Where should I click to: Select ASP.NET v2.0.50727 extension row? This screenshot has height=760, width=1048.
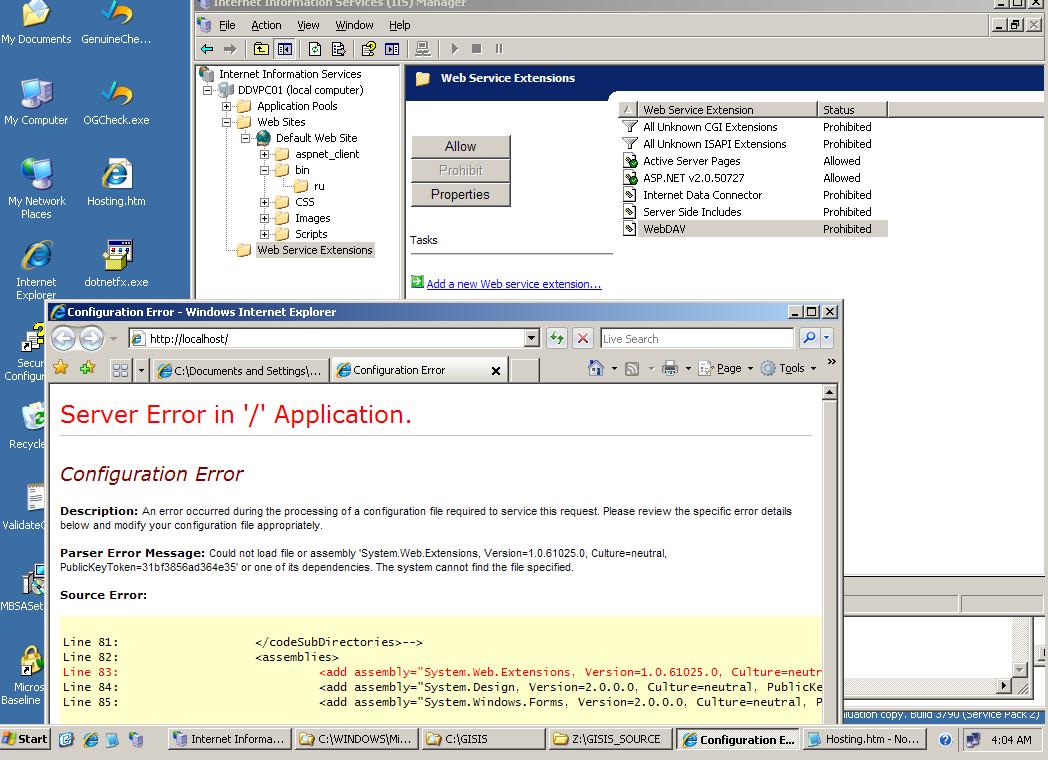click(755, 178)
